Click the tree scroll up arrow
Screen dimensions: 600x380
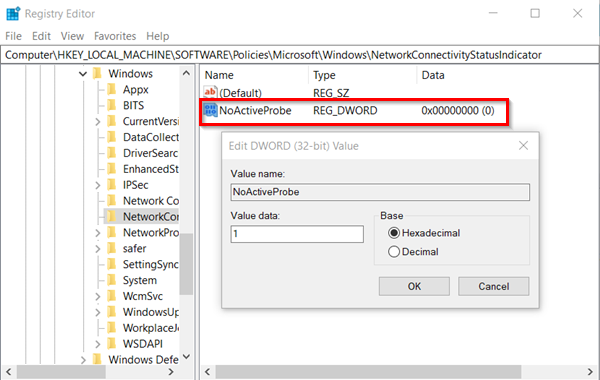(x=186, y=73)
